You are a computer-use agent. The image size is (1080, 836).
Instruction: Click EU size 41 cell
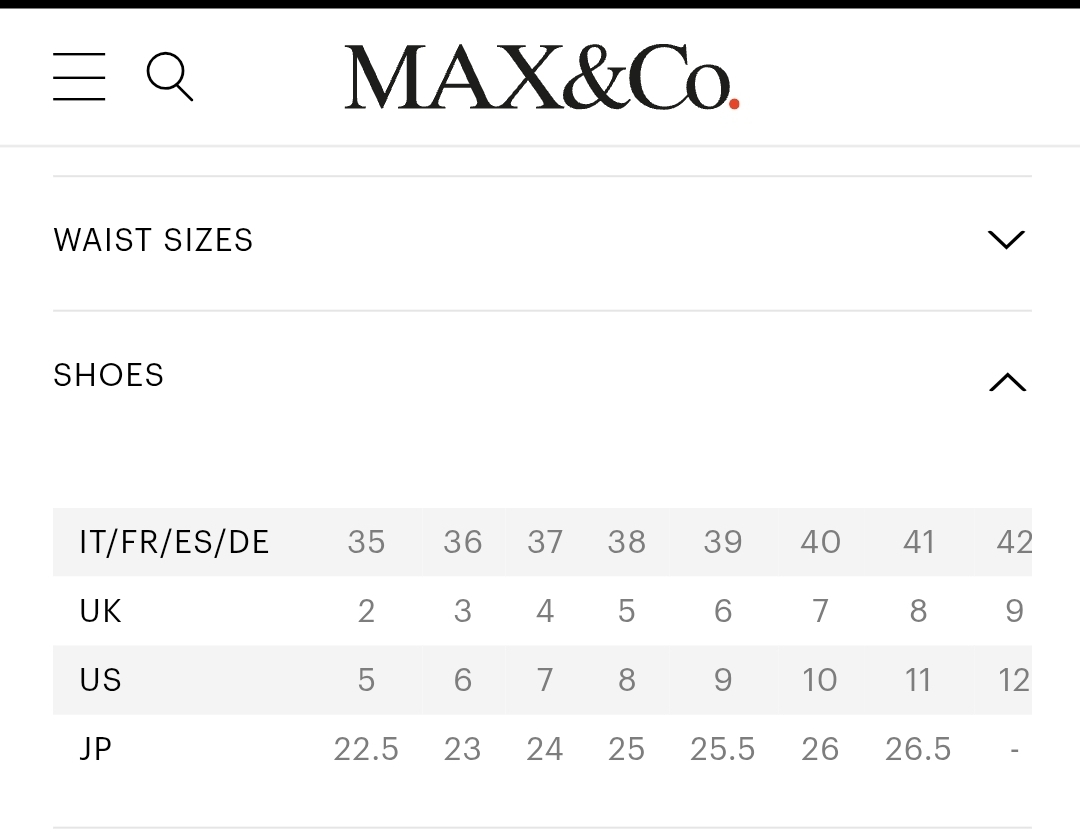918,542
